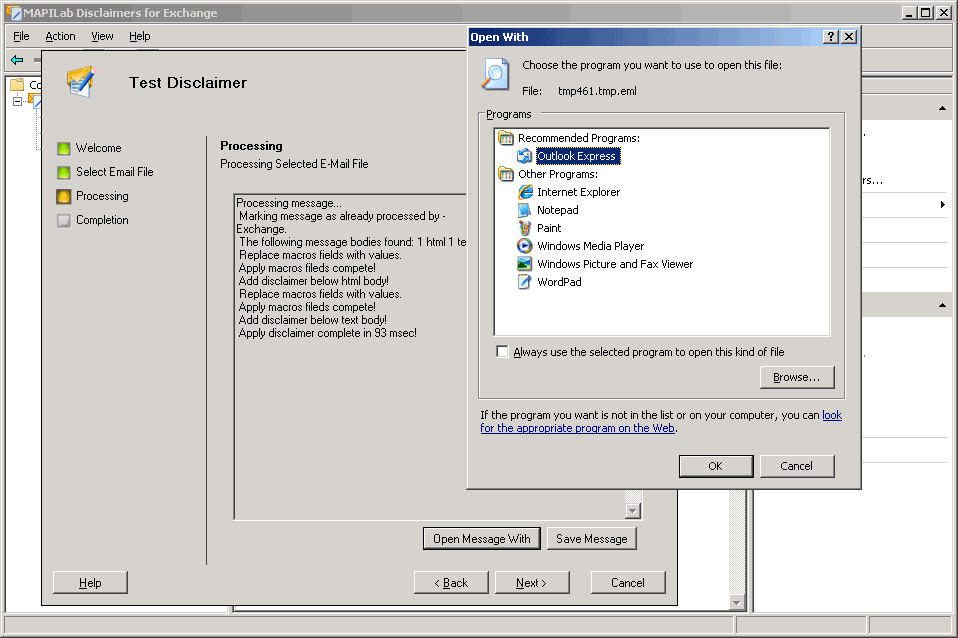Screen dimensions: 958x638
Task: Cancel the Test Disclaimer wizard
Action: pyautogui.click(x=627, y=583)
